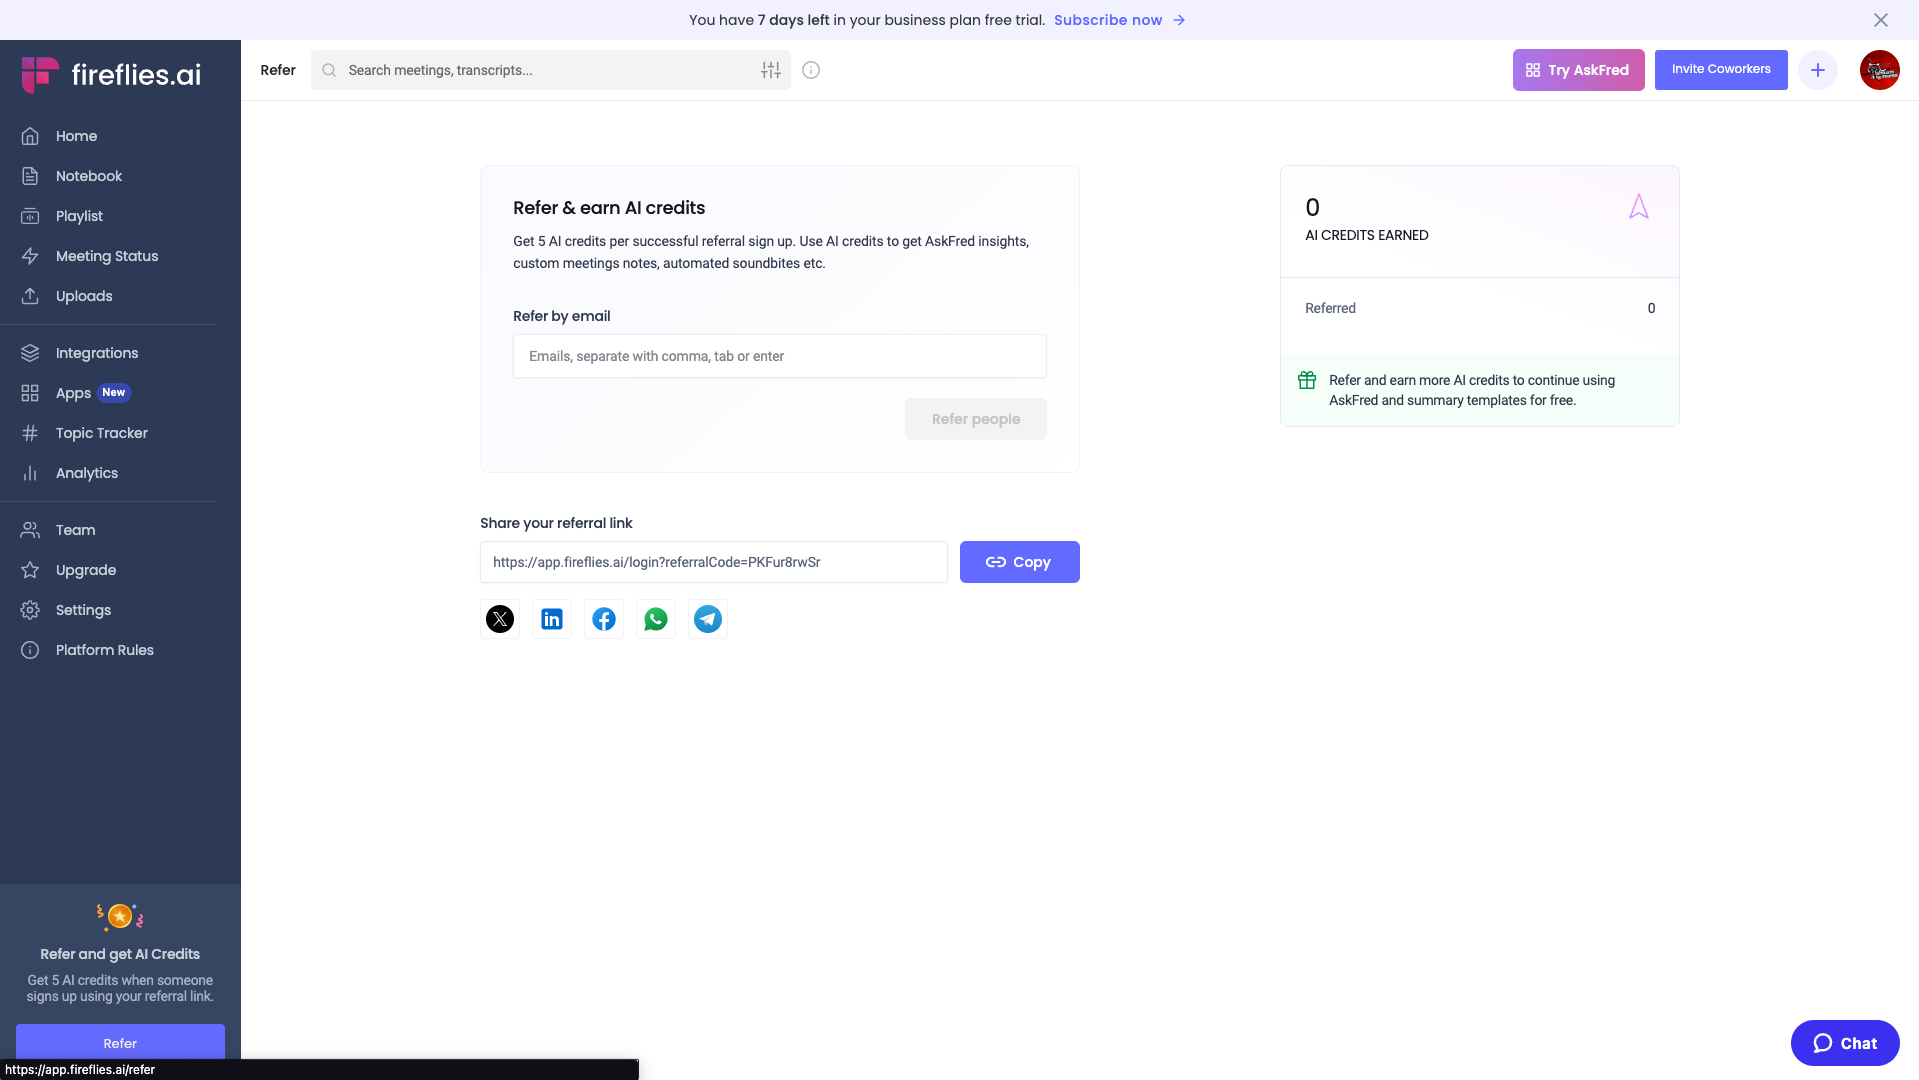Share referral link on Facebook

604,619
